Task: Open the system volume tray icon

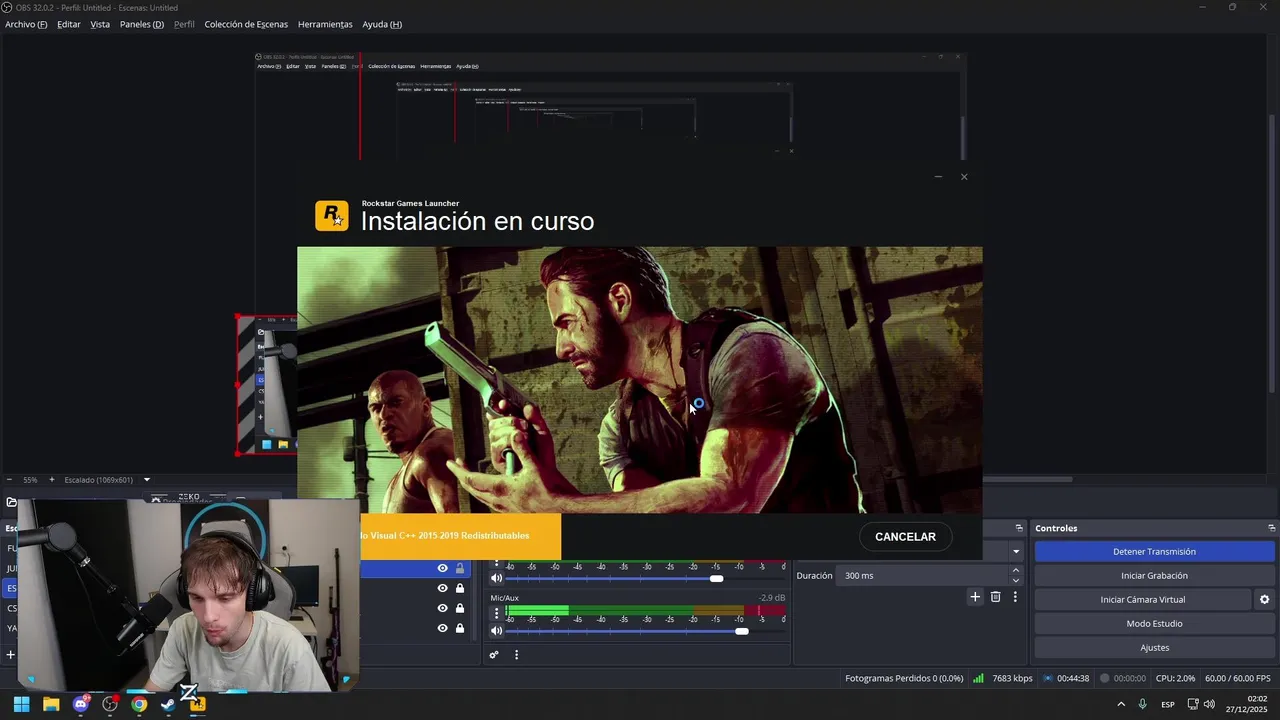Action: 1209,704
